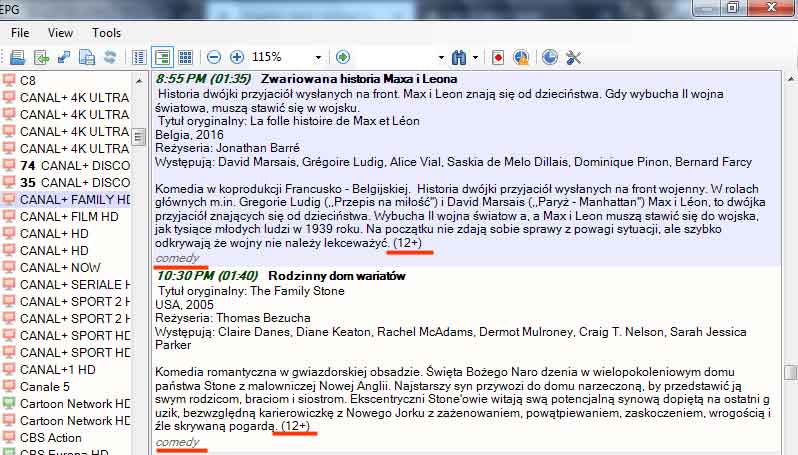The height and width of the screenshot is (455, 798).
Task: Open the empty combo box dropdown arrow
Action: coord(441,57)
